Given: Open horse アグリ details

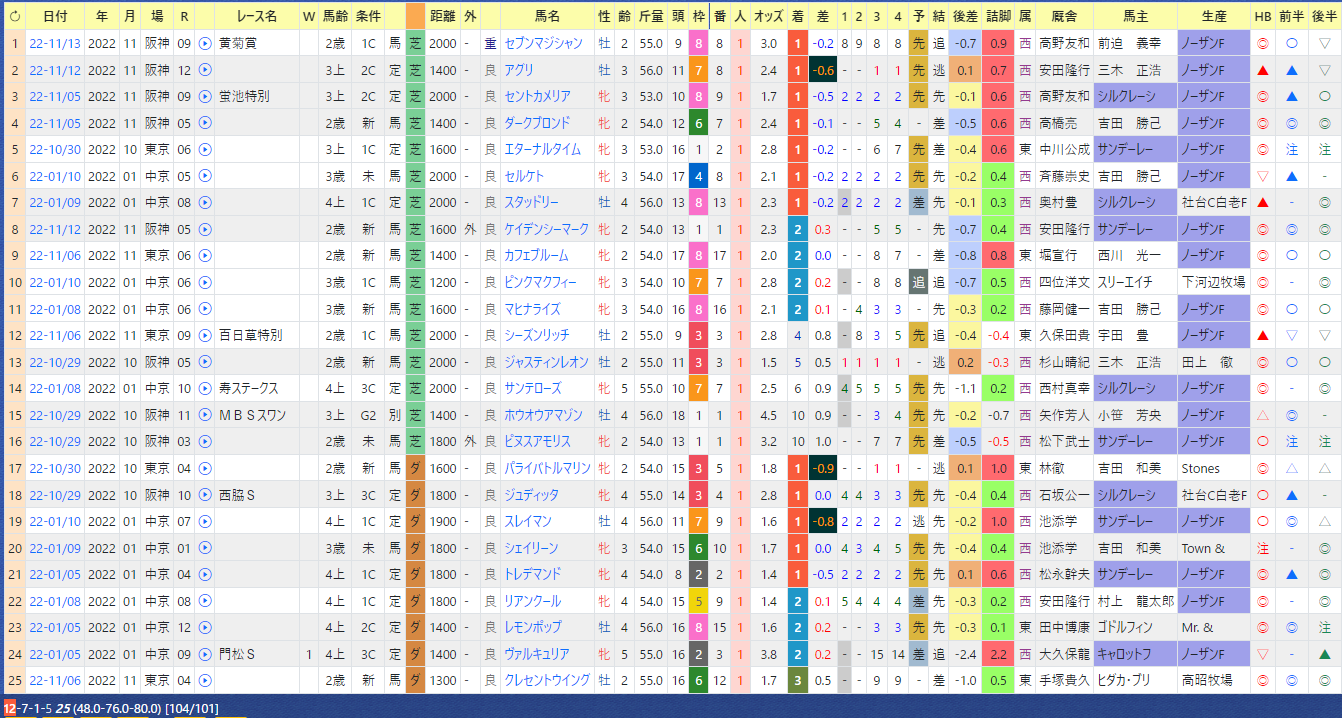Looking at the screenshot, I should 519,70.
